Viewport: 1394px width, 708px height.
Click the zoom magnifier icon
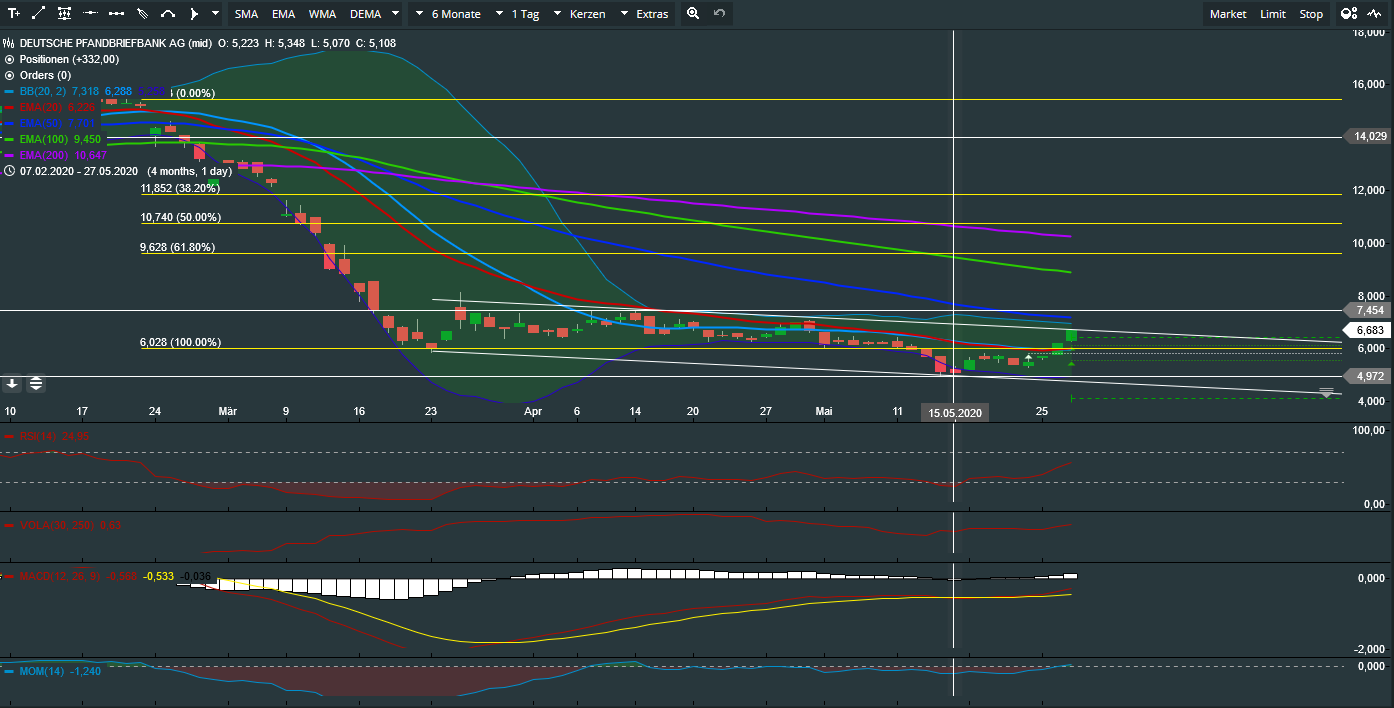(x=693, y=14)
